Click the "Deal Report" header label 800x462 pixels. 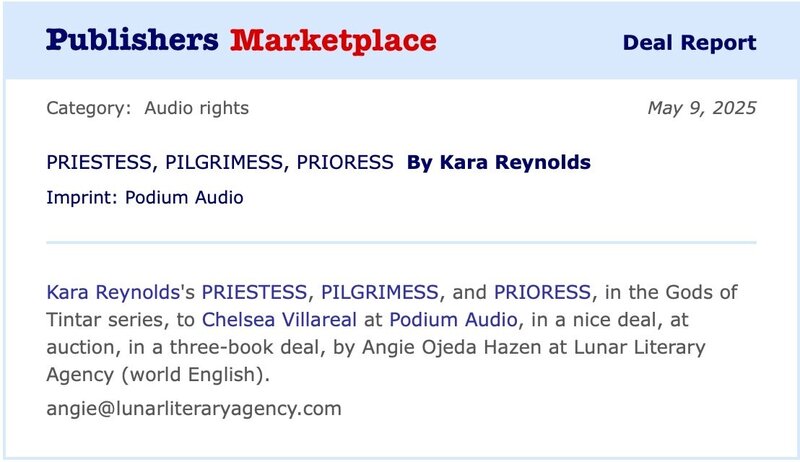689,43
